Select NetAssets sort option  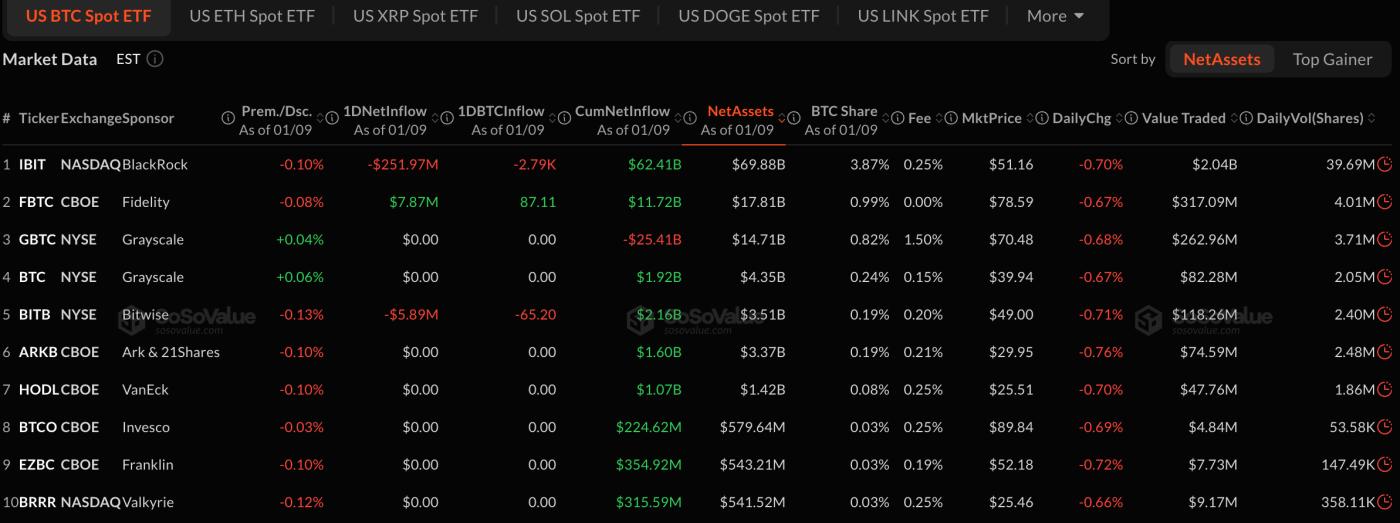(x=1221, y=59)
